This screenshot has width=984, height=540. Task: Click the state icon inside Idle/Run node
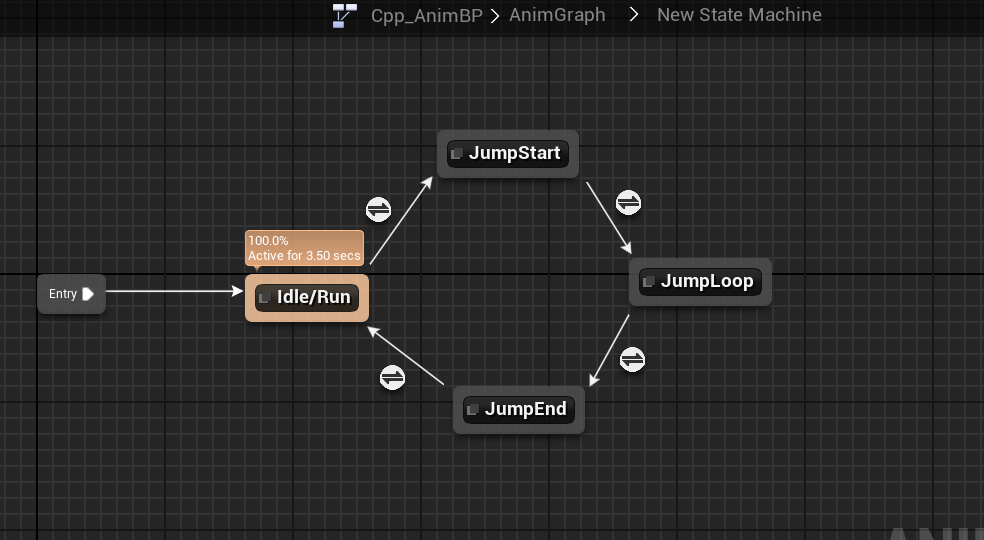(x=265, y=298)
